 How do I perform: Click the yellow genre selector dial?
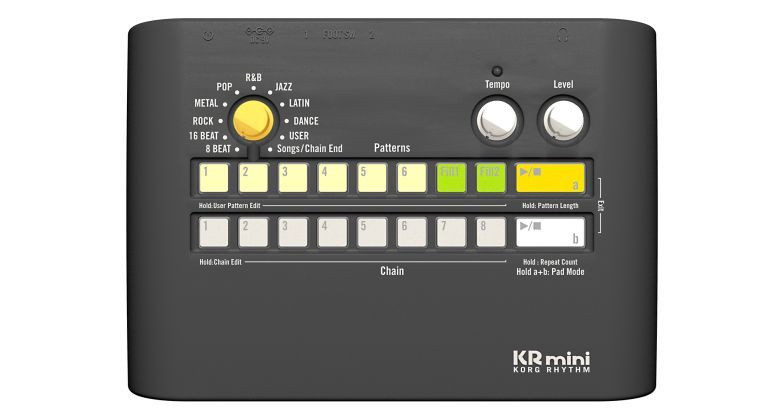pyautogui.click(x=251, y=120)
